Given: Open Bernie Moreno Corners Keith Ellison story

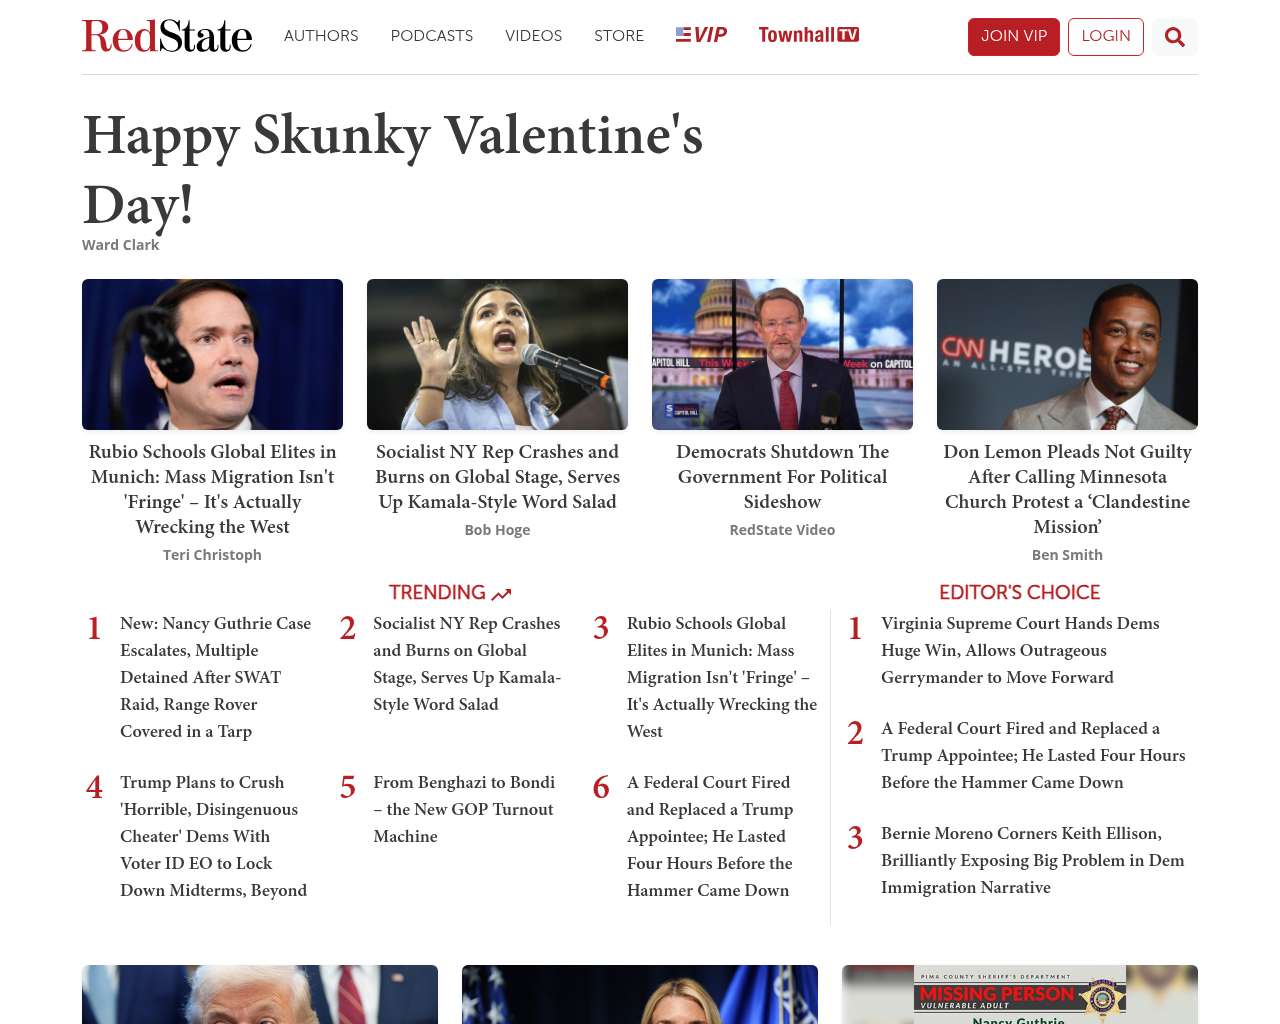Looking at the screenshot, I should (1032, 860).
